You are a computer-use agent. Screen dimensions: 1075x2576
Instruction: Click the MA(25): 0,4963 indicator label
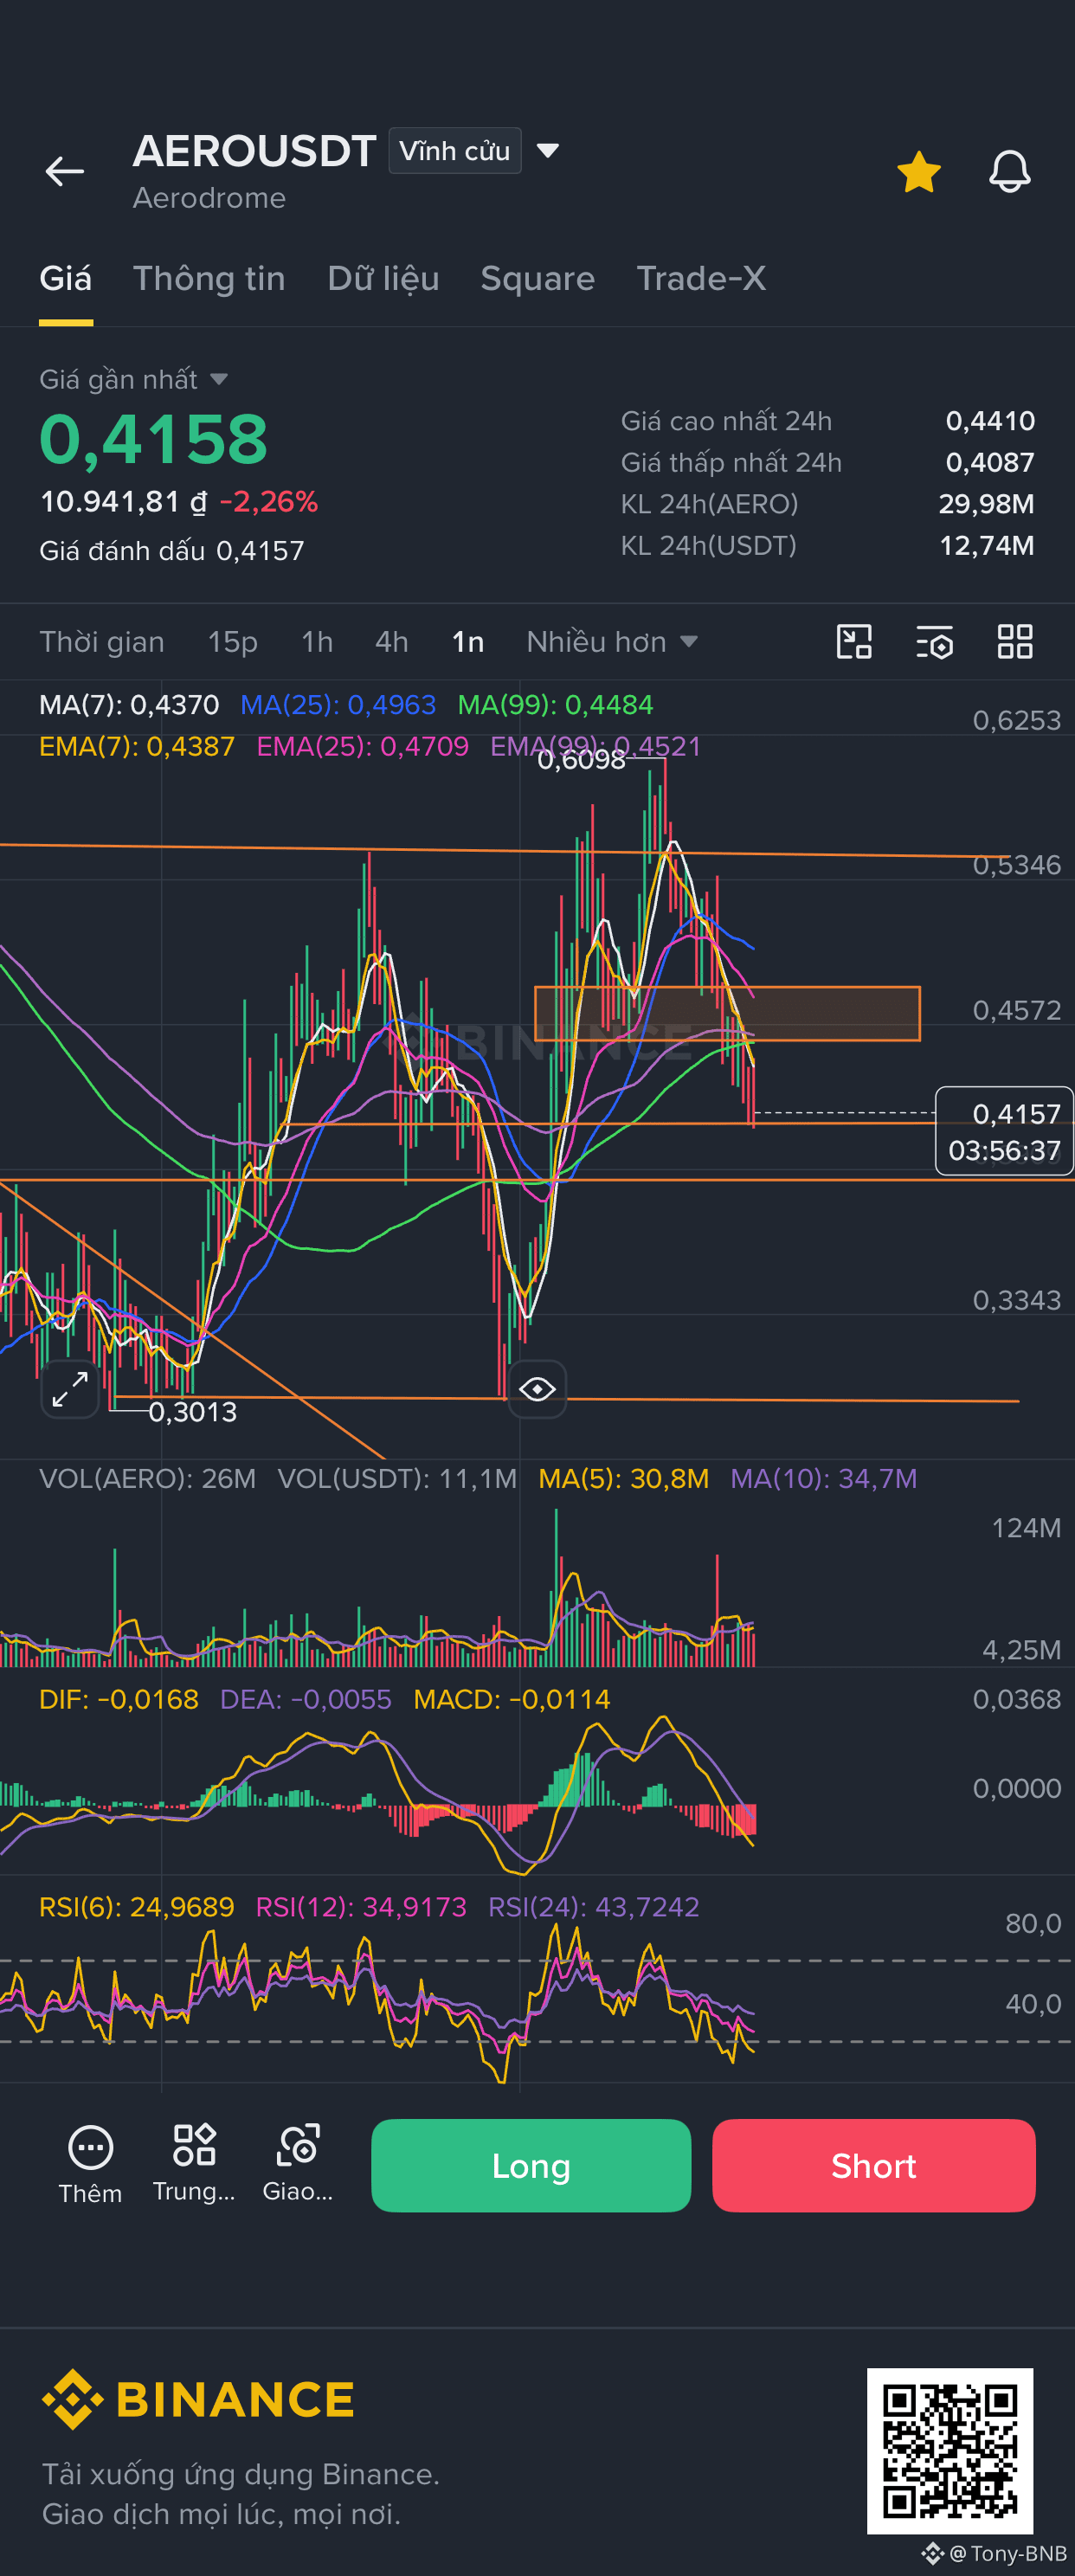338,704
